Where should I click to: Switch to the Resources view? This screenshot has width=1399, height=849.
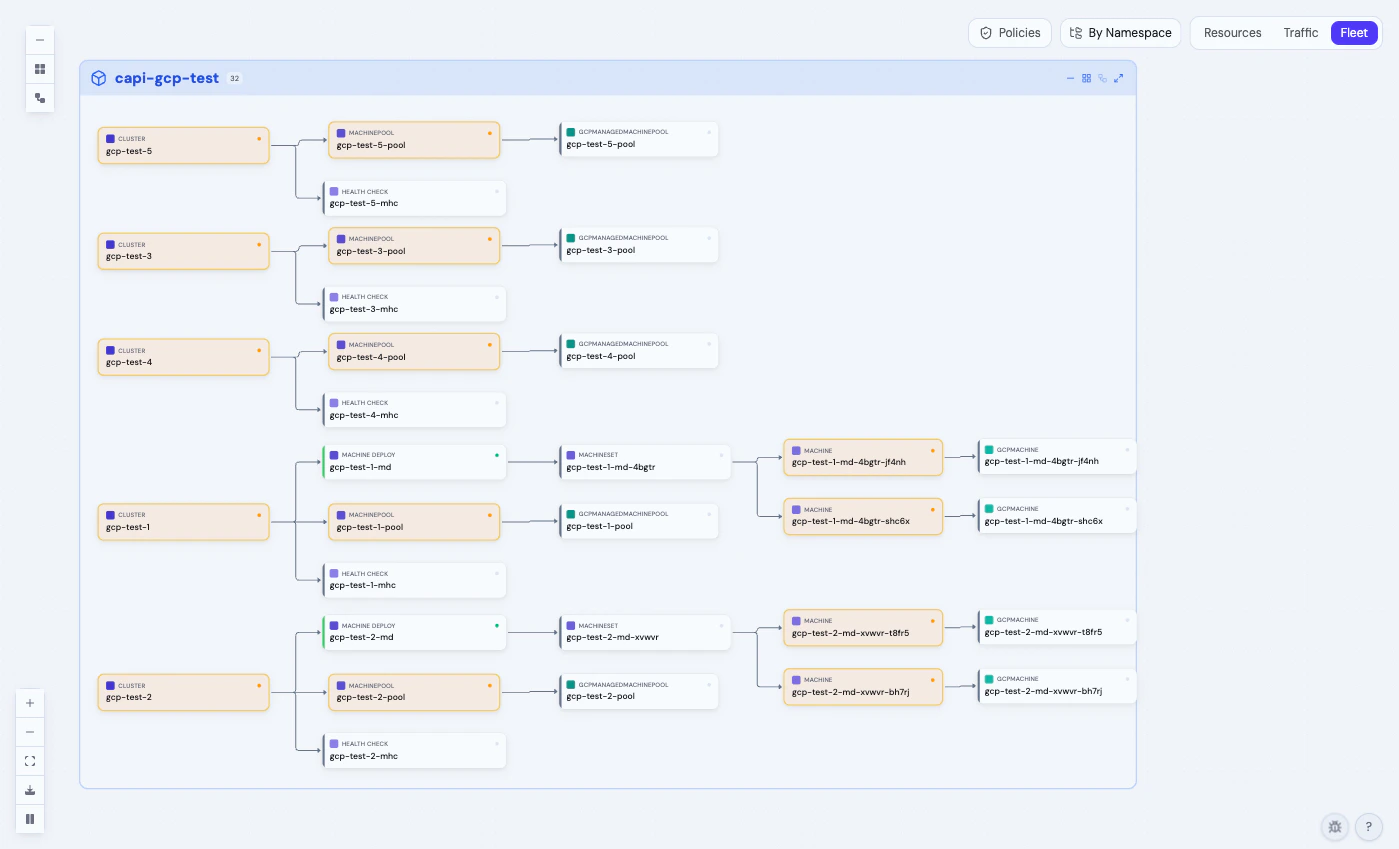pyautogui.click(x=1233, y=33)
